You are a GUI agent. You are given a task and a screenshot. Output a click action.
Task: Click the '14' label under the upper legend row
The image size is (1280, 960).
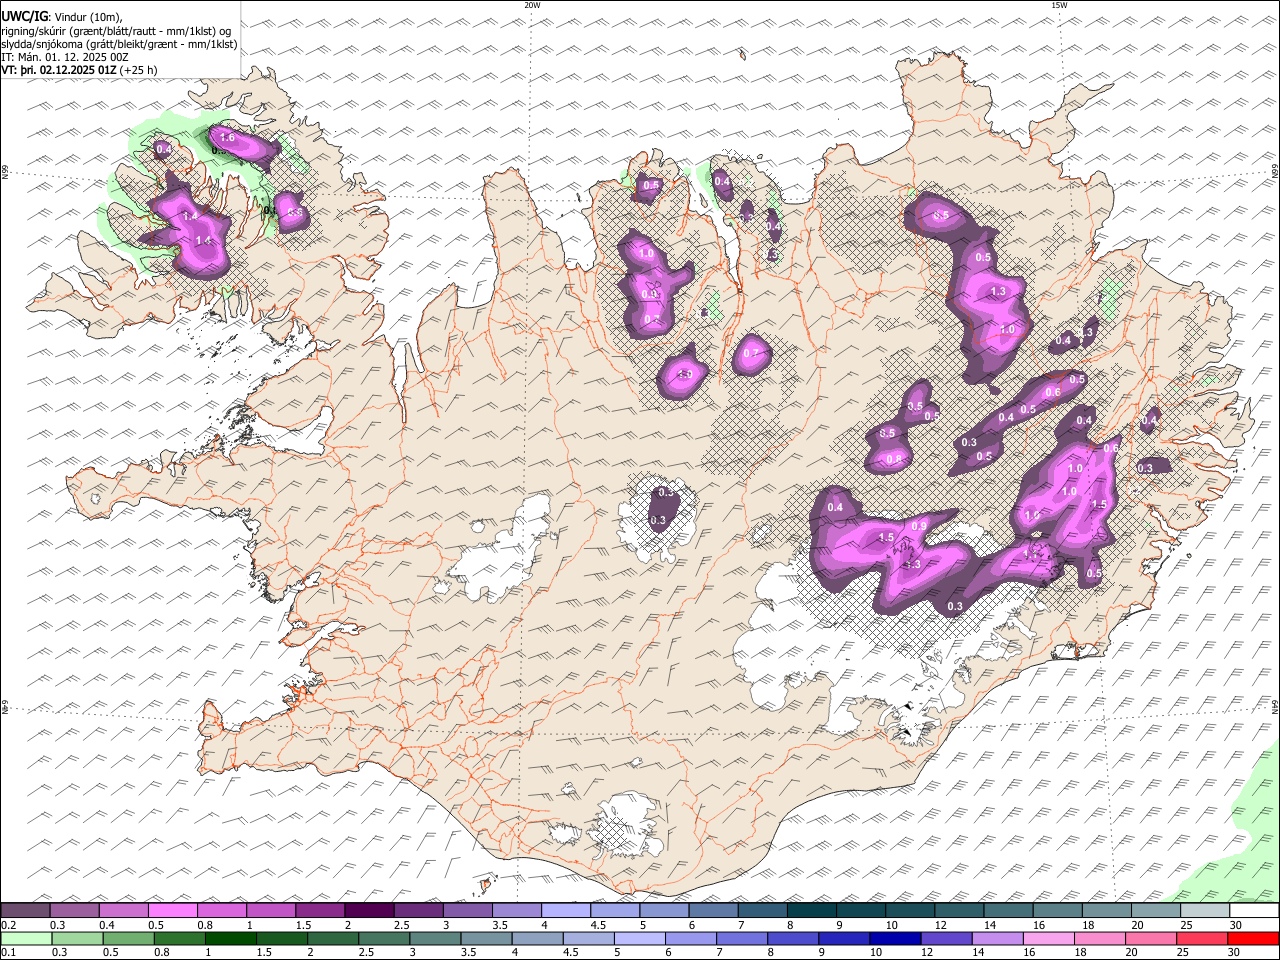990,925
